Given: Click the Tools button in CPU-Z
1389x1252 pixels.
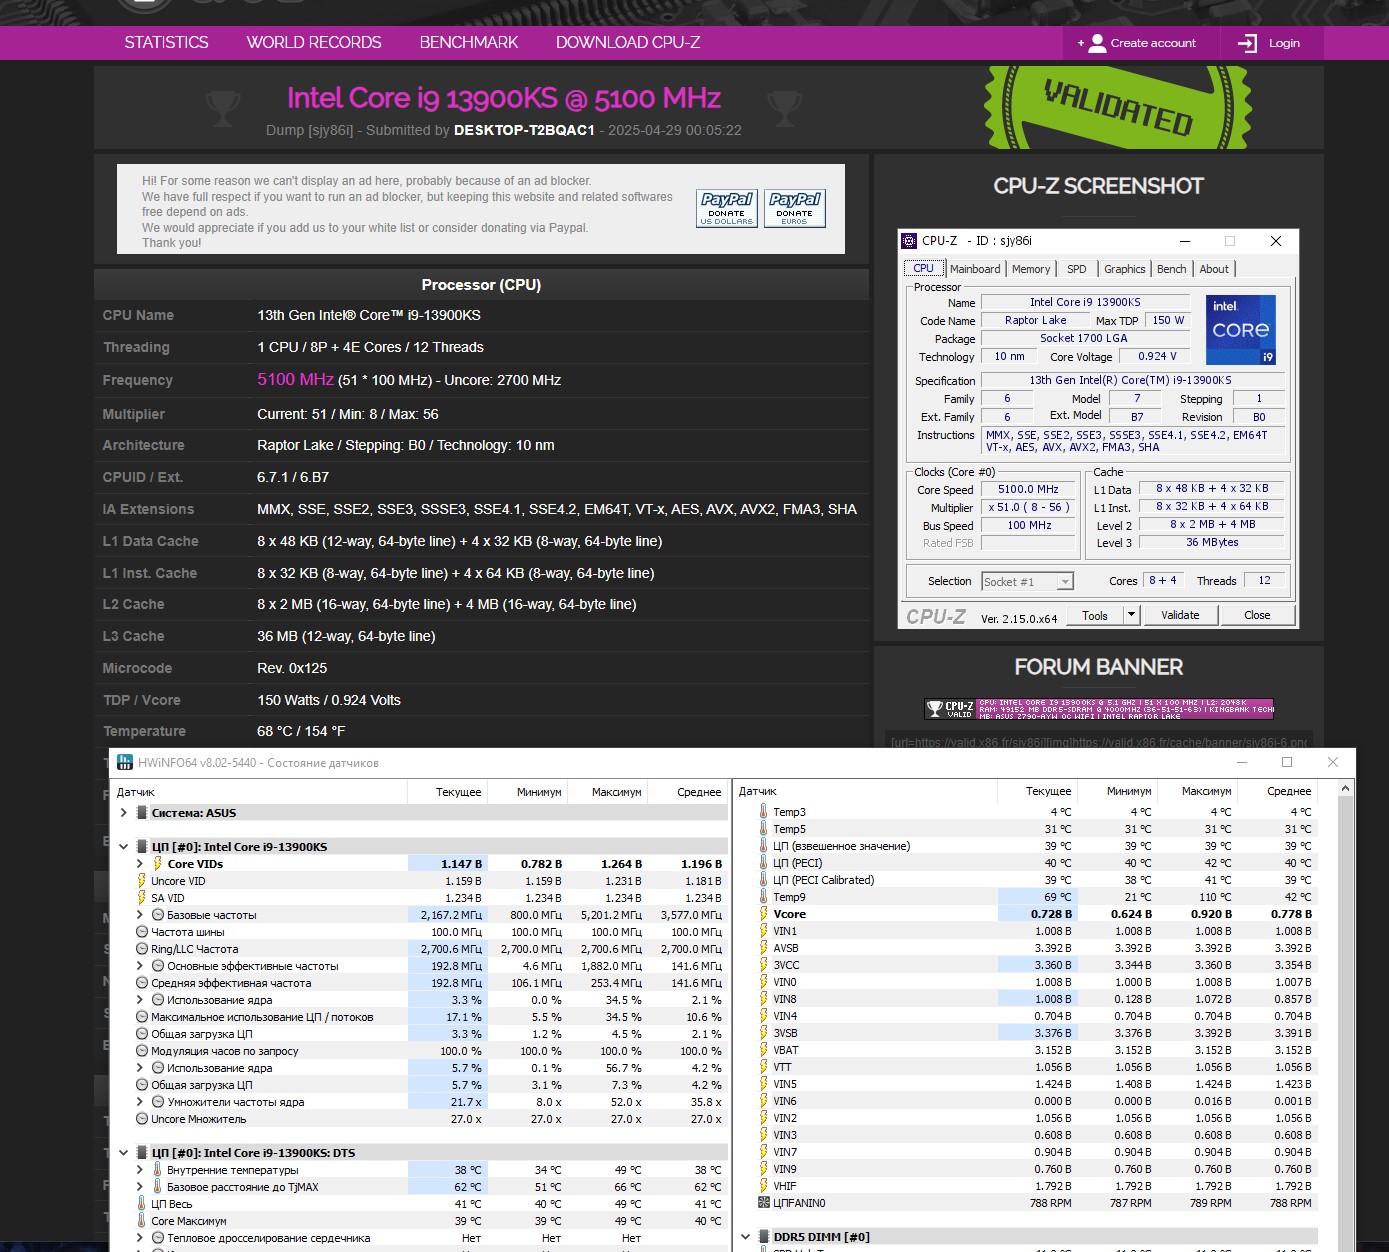Looking at the screenshot, I should click(x=1095, y=616).
